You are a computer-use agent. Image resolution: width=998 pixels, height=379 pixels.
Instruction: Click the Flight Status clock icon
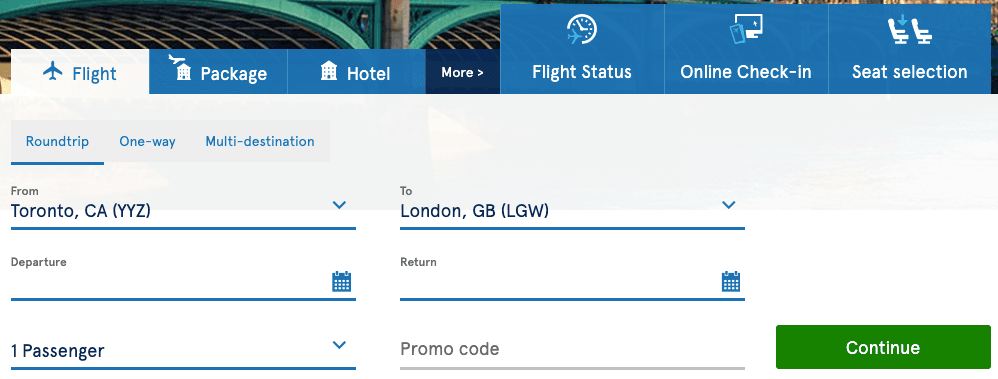point(582,29)
